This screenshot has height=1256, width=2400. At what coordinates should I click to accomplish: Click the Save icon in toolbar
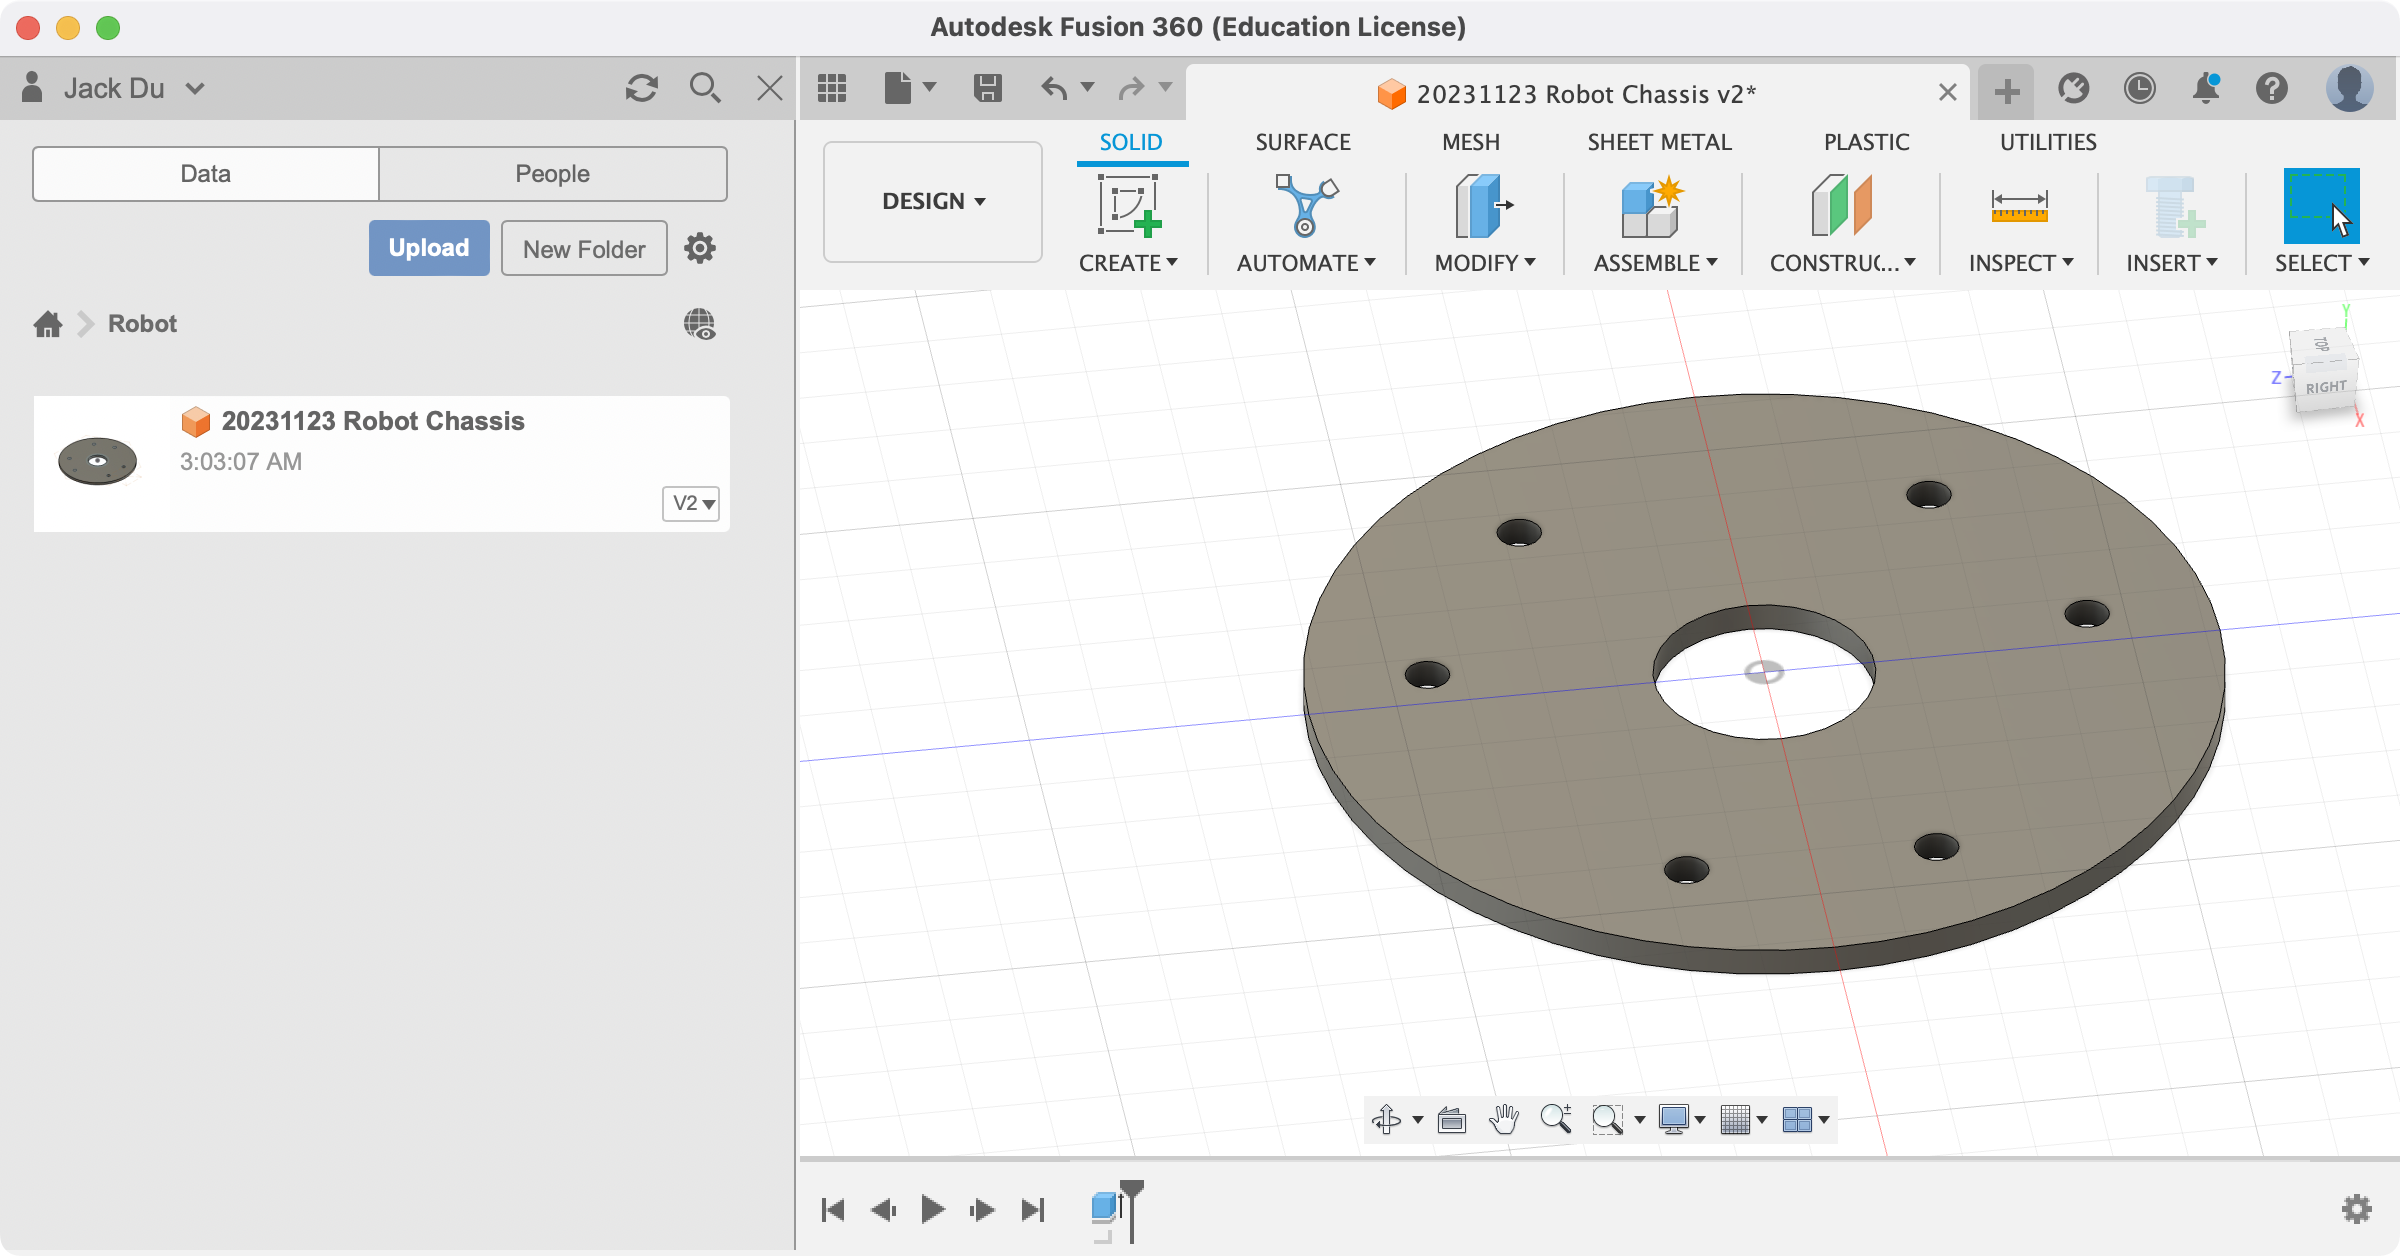tap(987, 88)
